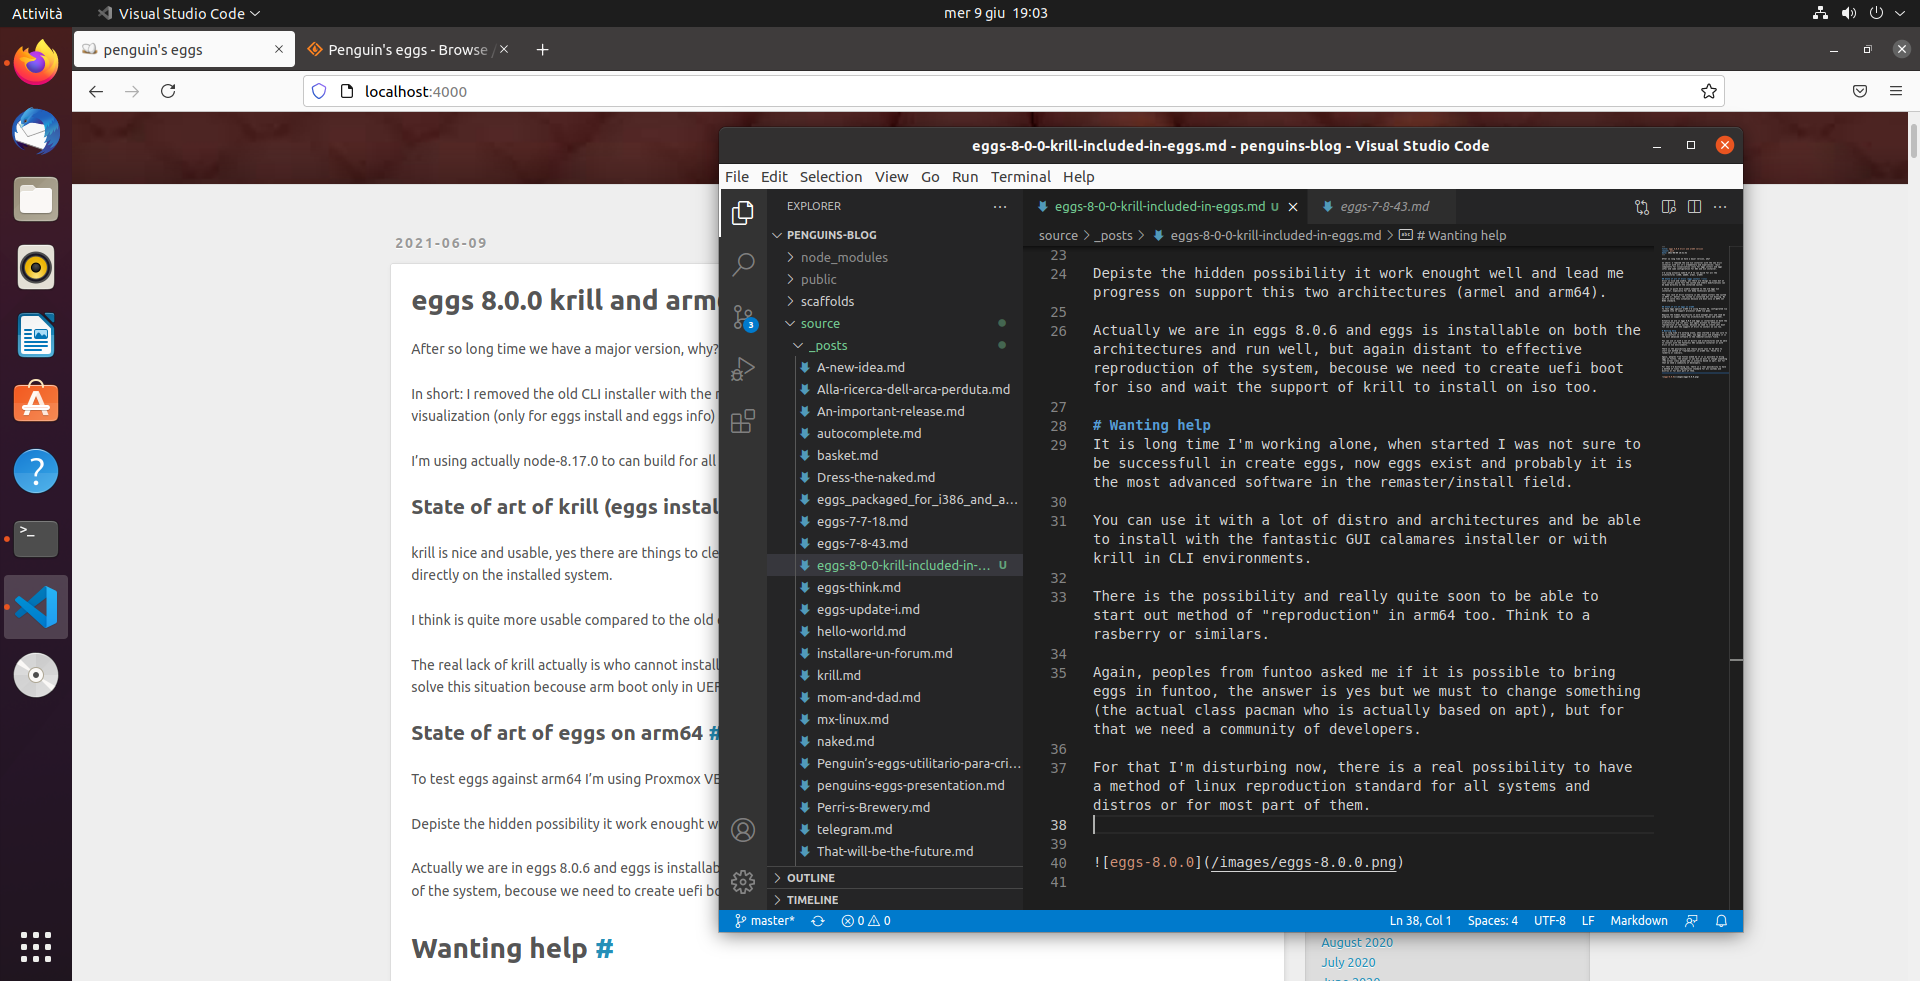Open Save to Pocket in Firefox
1920x981 pixels.
(1860, 91)
